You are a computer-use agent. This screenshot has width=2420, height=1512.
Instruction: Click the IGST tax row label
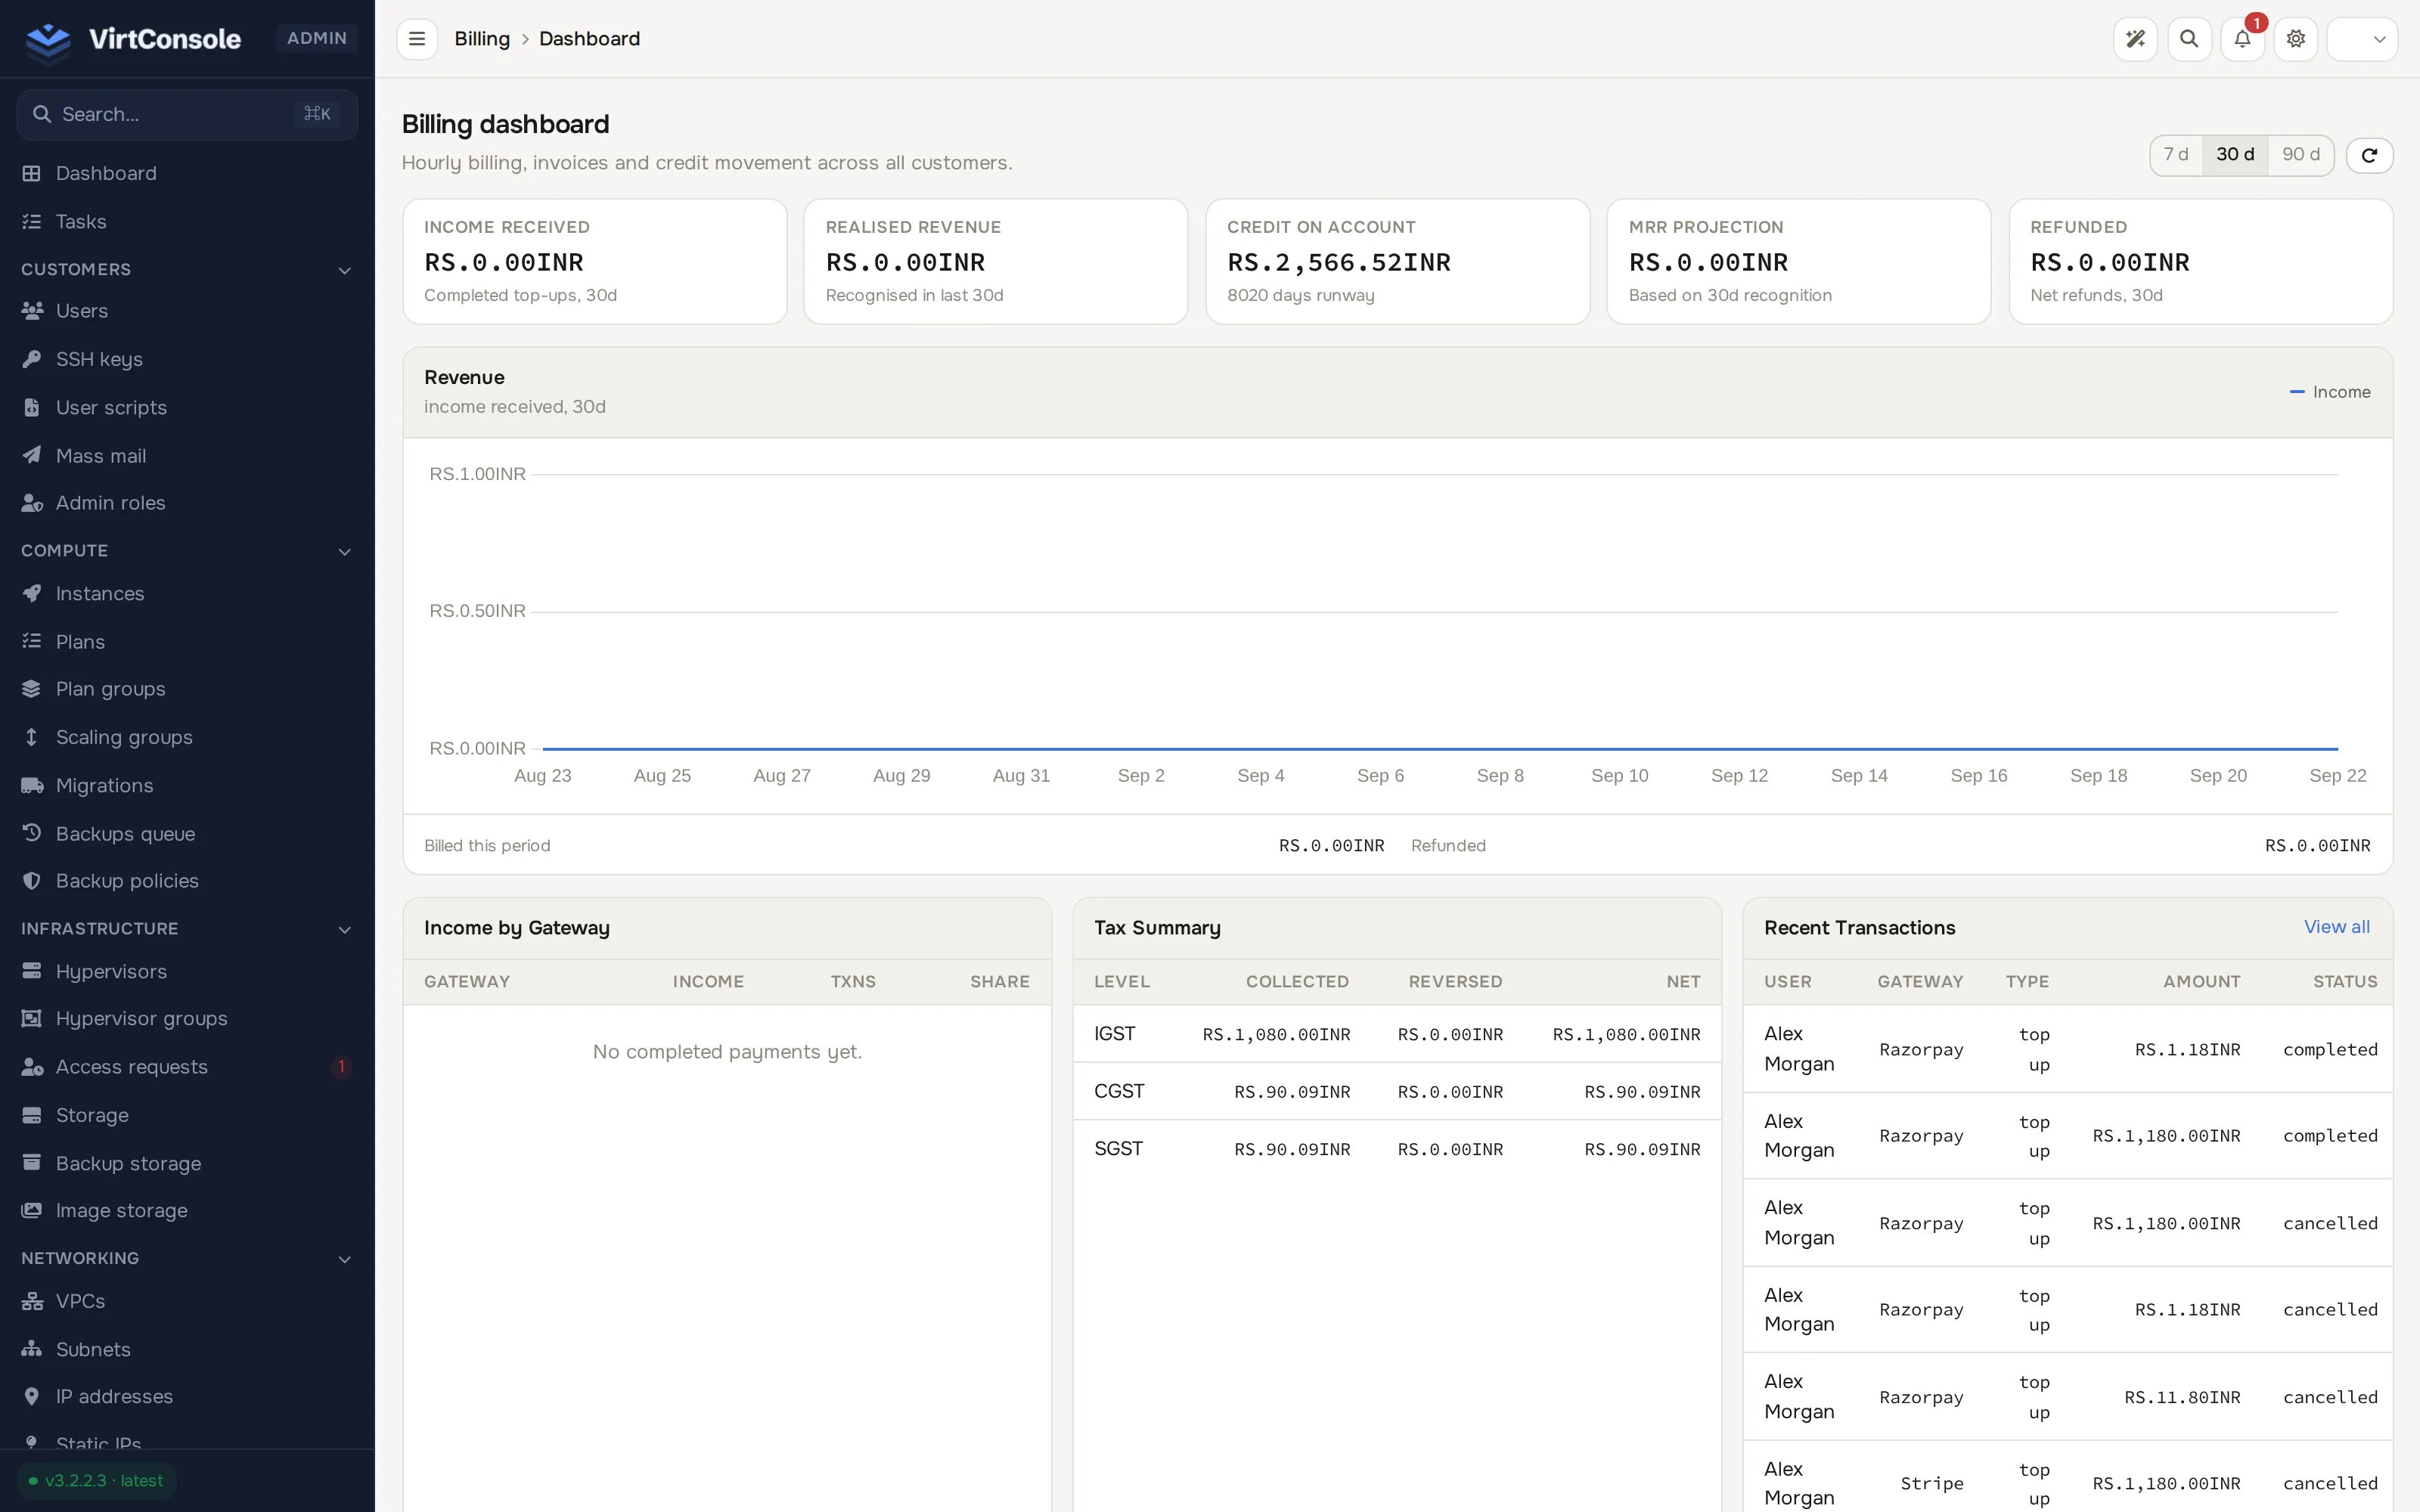pos(1114,1034)
